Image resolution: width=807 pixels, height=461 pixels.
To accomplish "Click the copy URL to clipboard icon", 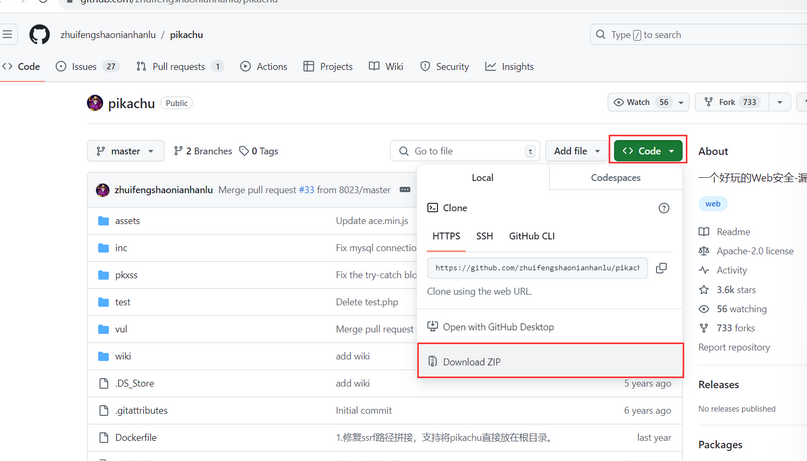I will [661, 268].
